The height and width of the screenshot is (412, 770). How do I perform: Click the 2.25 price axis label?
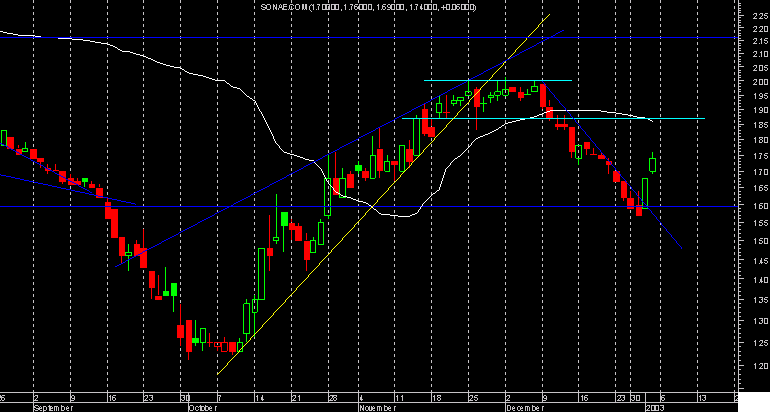(x=760, y=16)
